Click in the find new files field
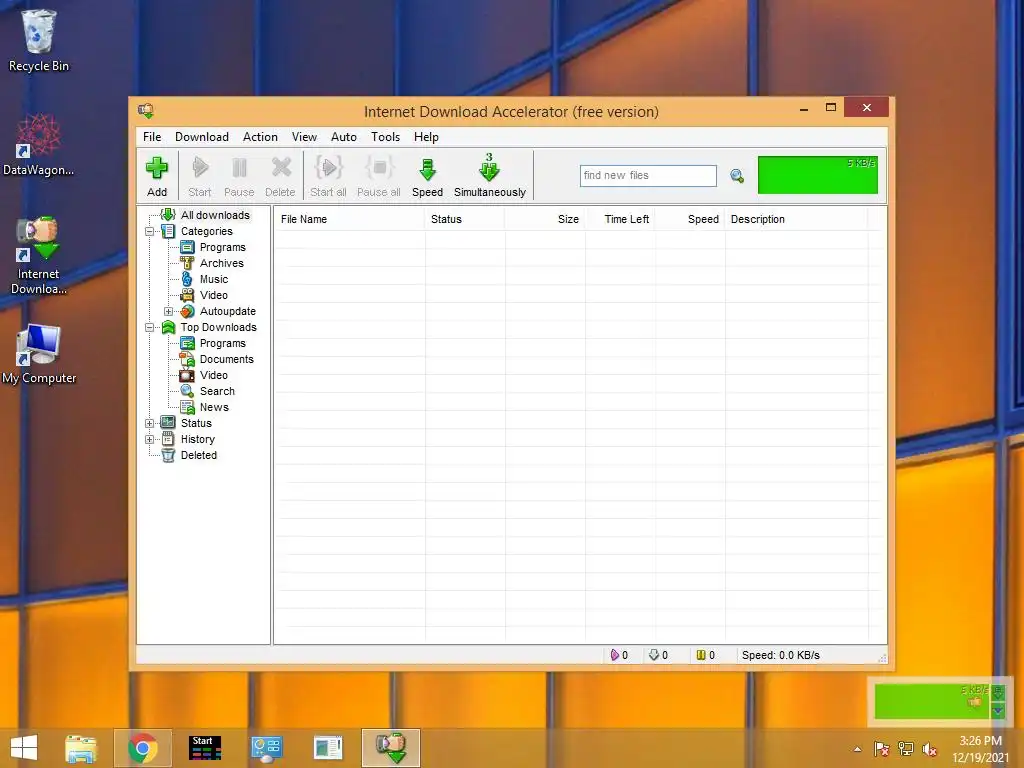Viewport: 1024px width, 768px height. click(648, 175)
